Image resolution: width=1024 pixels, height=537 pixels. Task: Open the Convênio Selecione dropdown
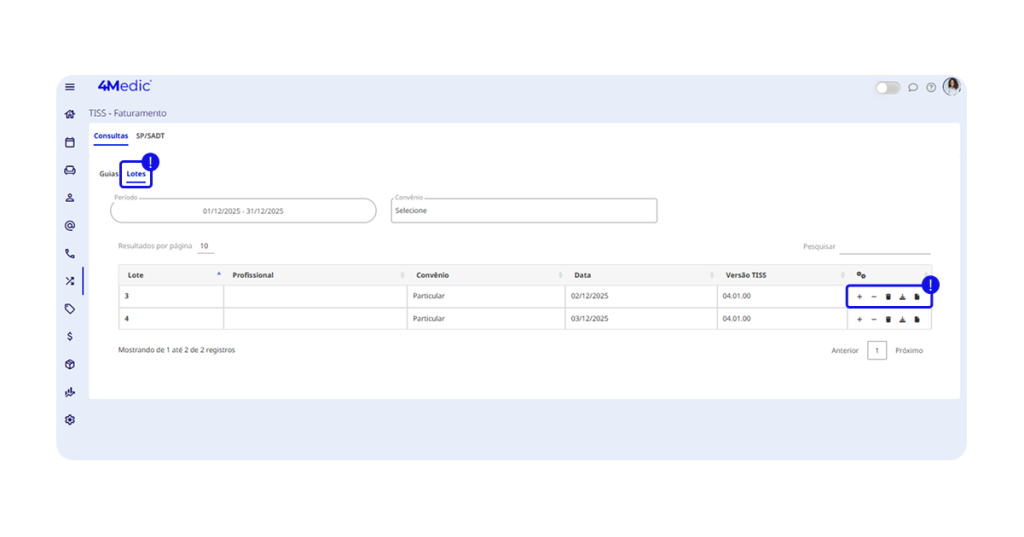[x=524, y=211]
